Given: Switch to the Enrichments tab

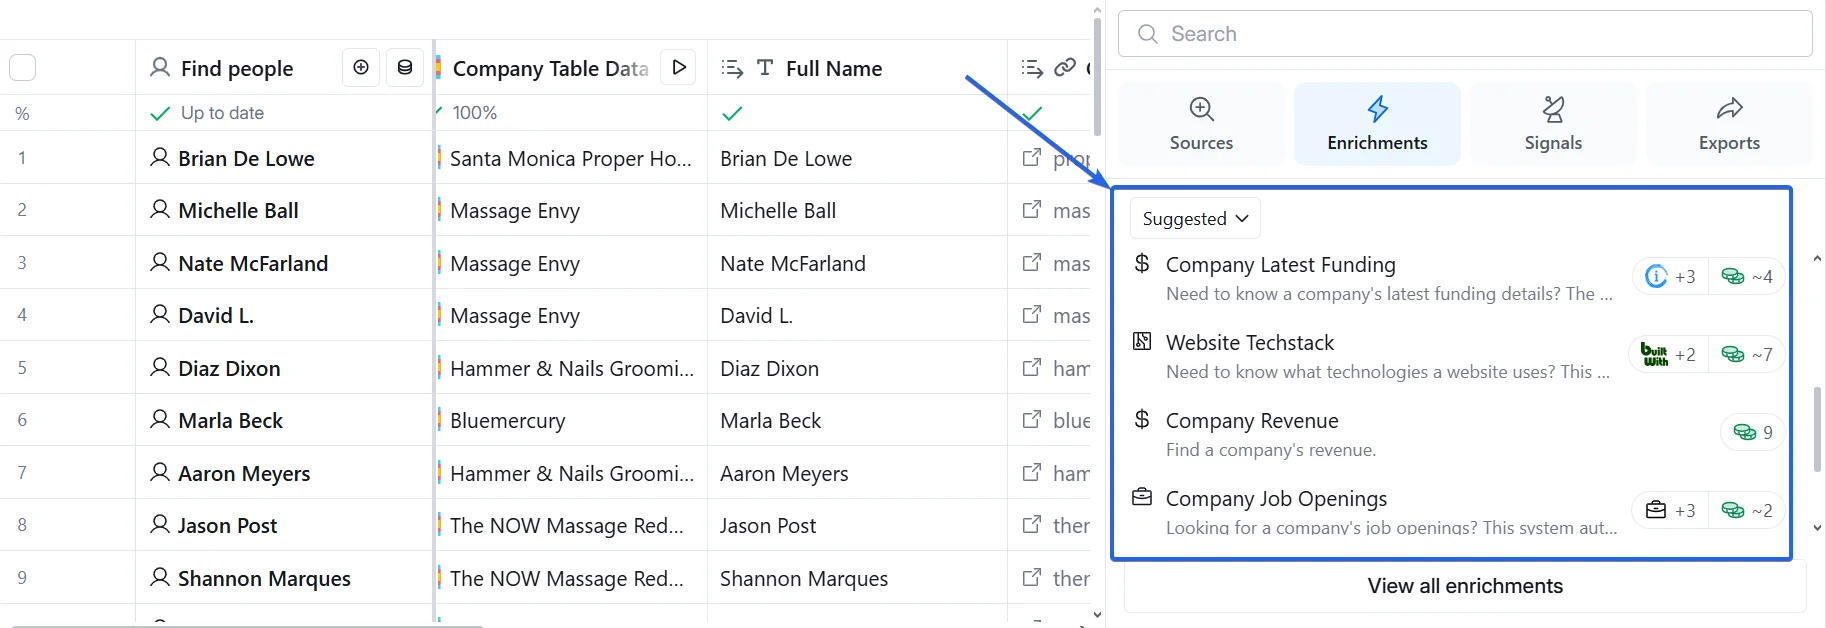Looking at the screenshot, I should (x=1377, y=124).
